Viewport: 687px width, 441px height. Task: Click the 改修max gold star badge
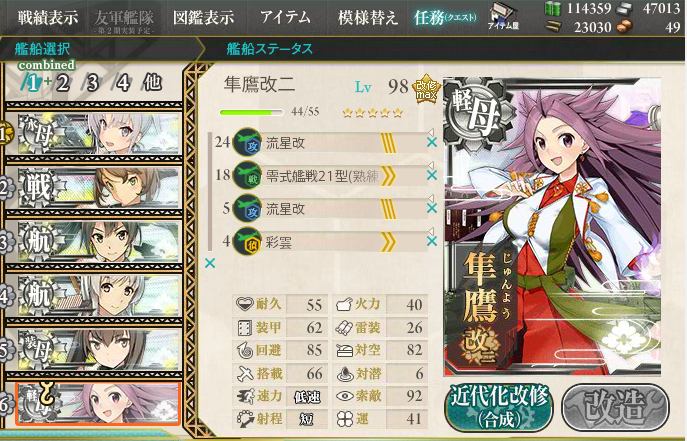(426, 89)
